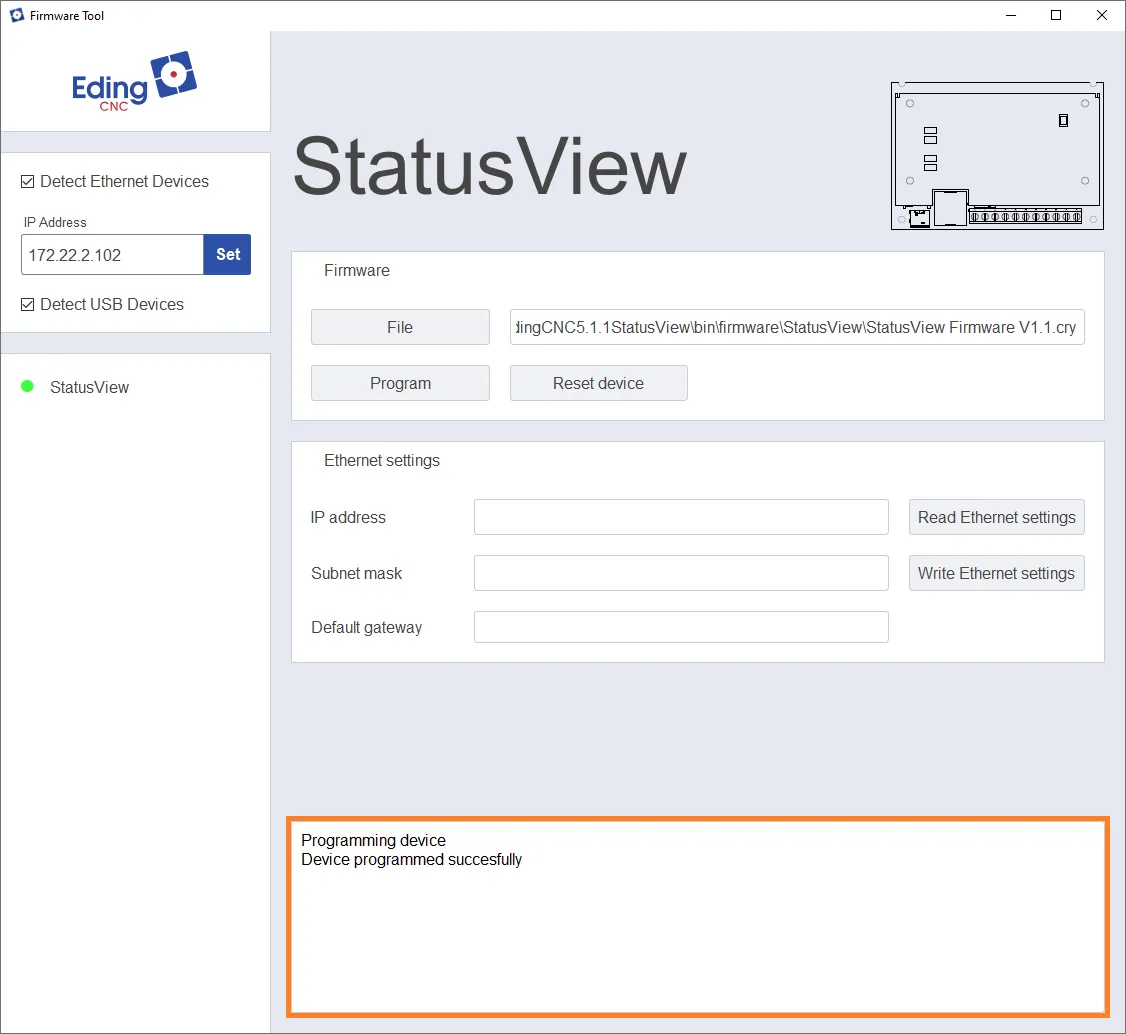Click the green StatusView status indicator dot

[27, 386]
